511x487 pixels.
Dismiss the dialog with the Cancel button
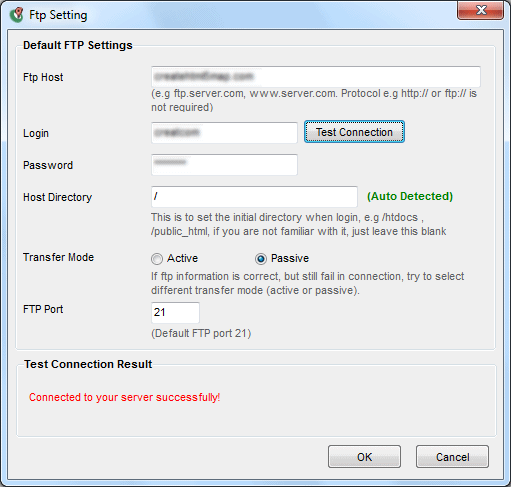pos(452,457)
